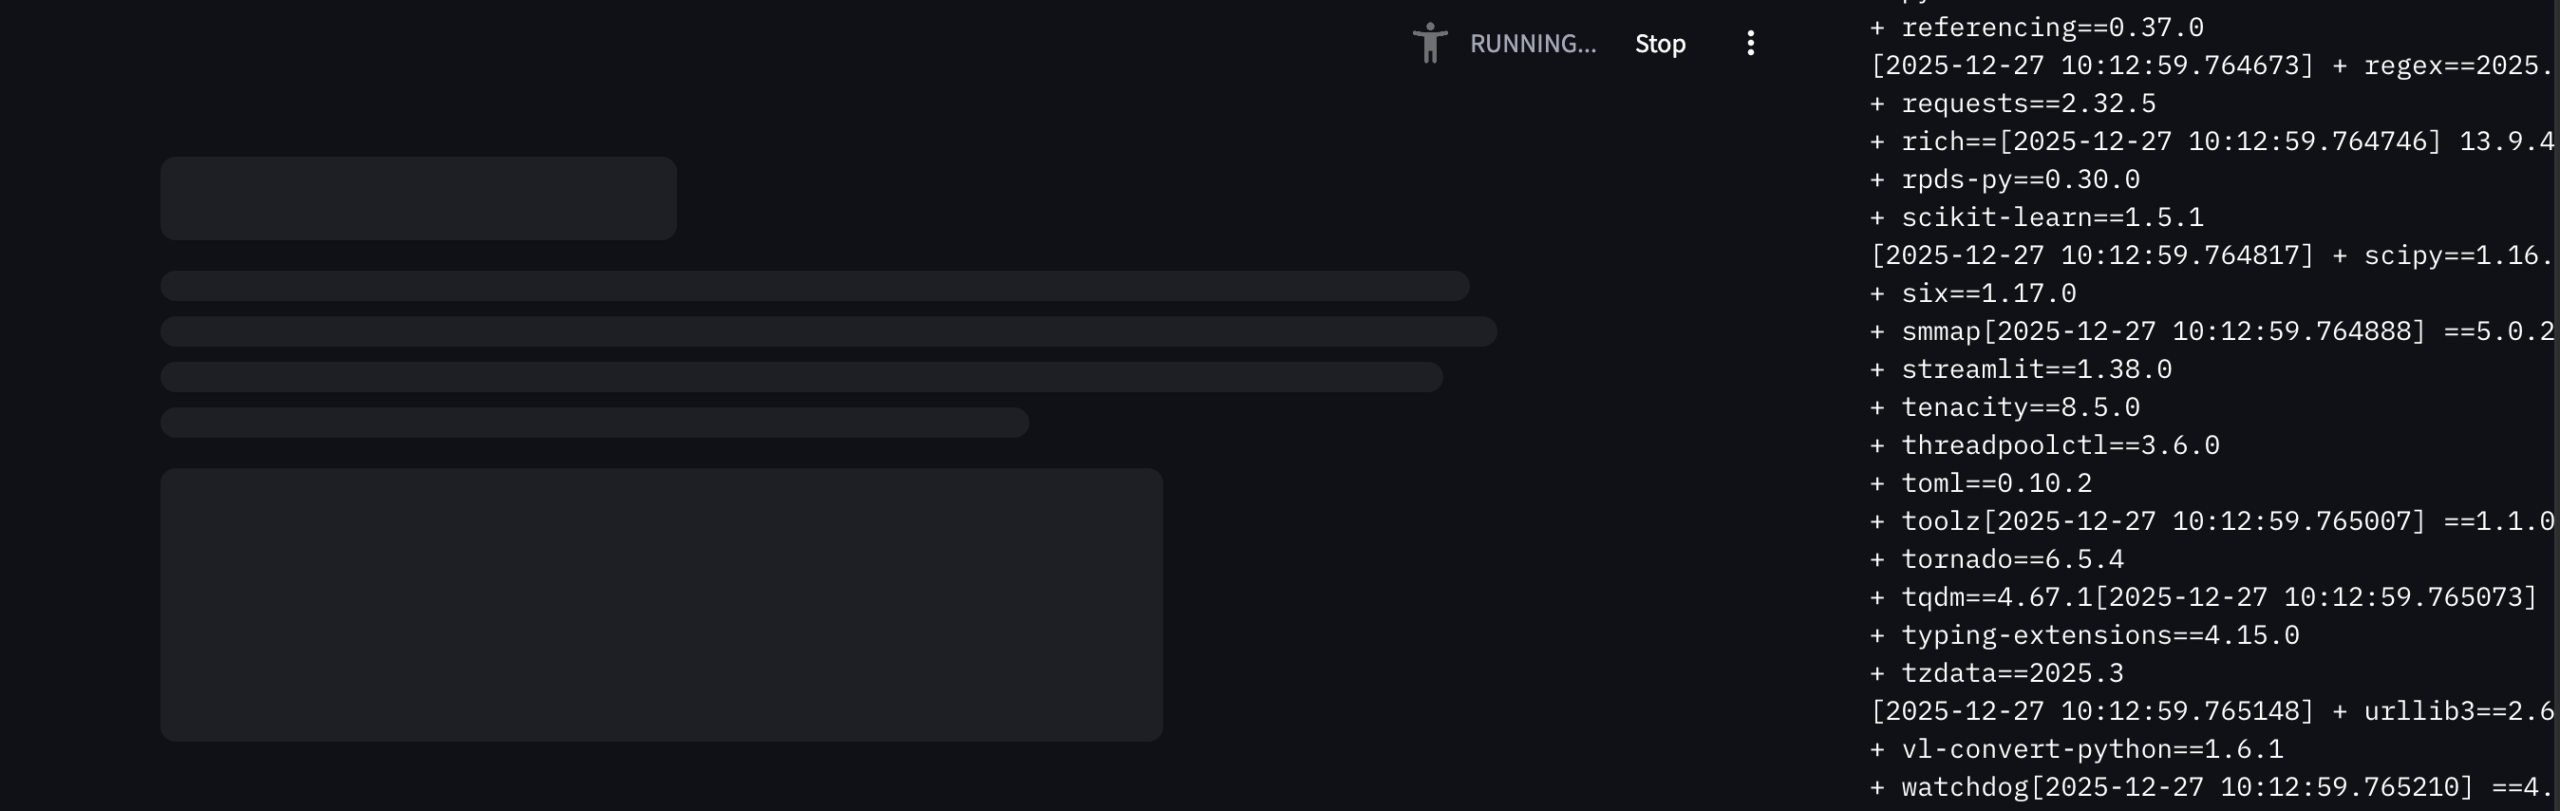Click the tenacity==8.5.0 log line
The height and width of the screenshot is (811, 2560).
(2020, 408)
